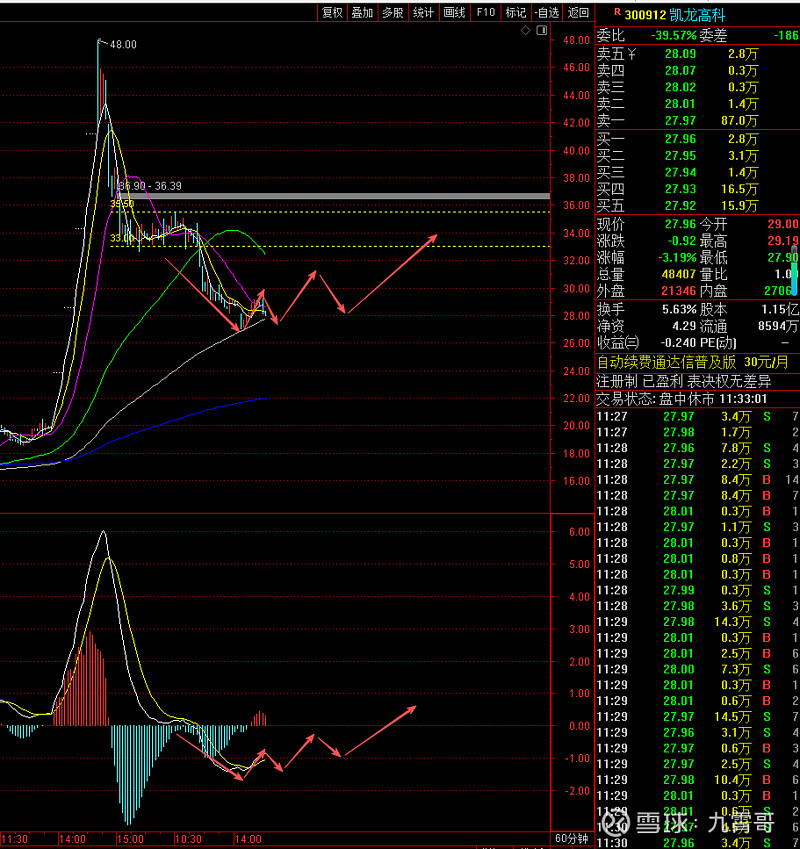Click the 标记 mark button
Image resolution: width=800 pixels, height=849 pixels.
click(515, 12)
